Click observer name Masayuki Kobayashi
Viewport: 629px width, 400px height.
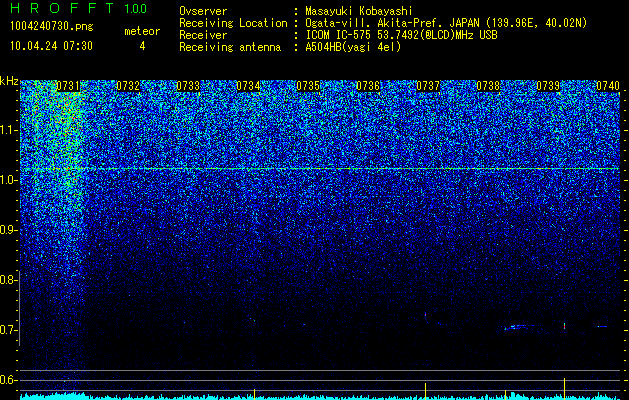pyautogui.click(x=359, y=11)
